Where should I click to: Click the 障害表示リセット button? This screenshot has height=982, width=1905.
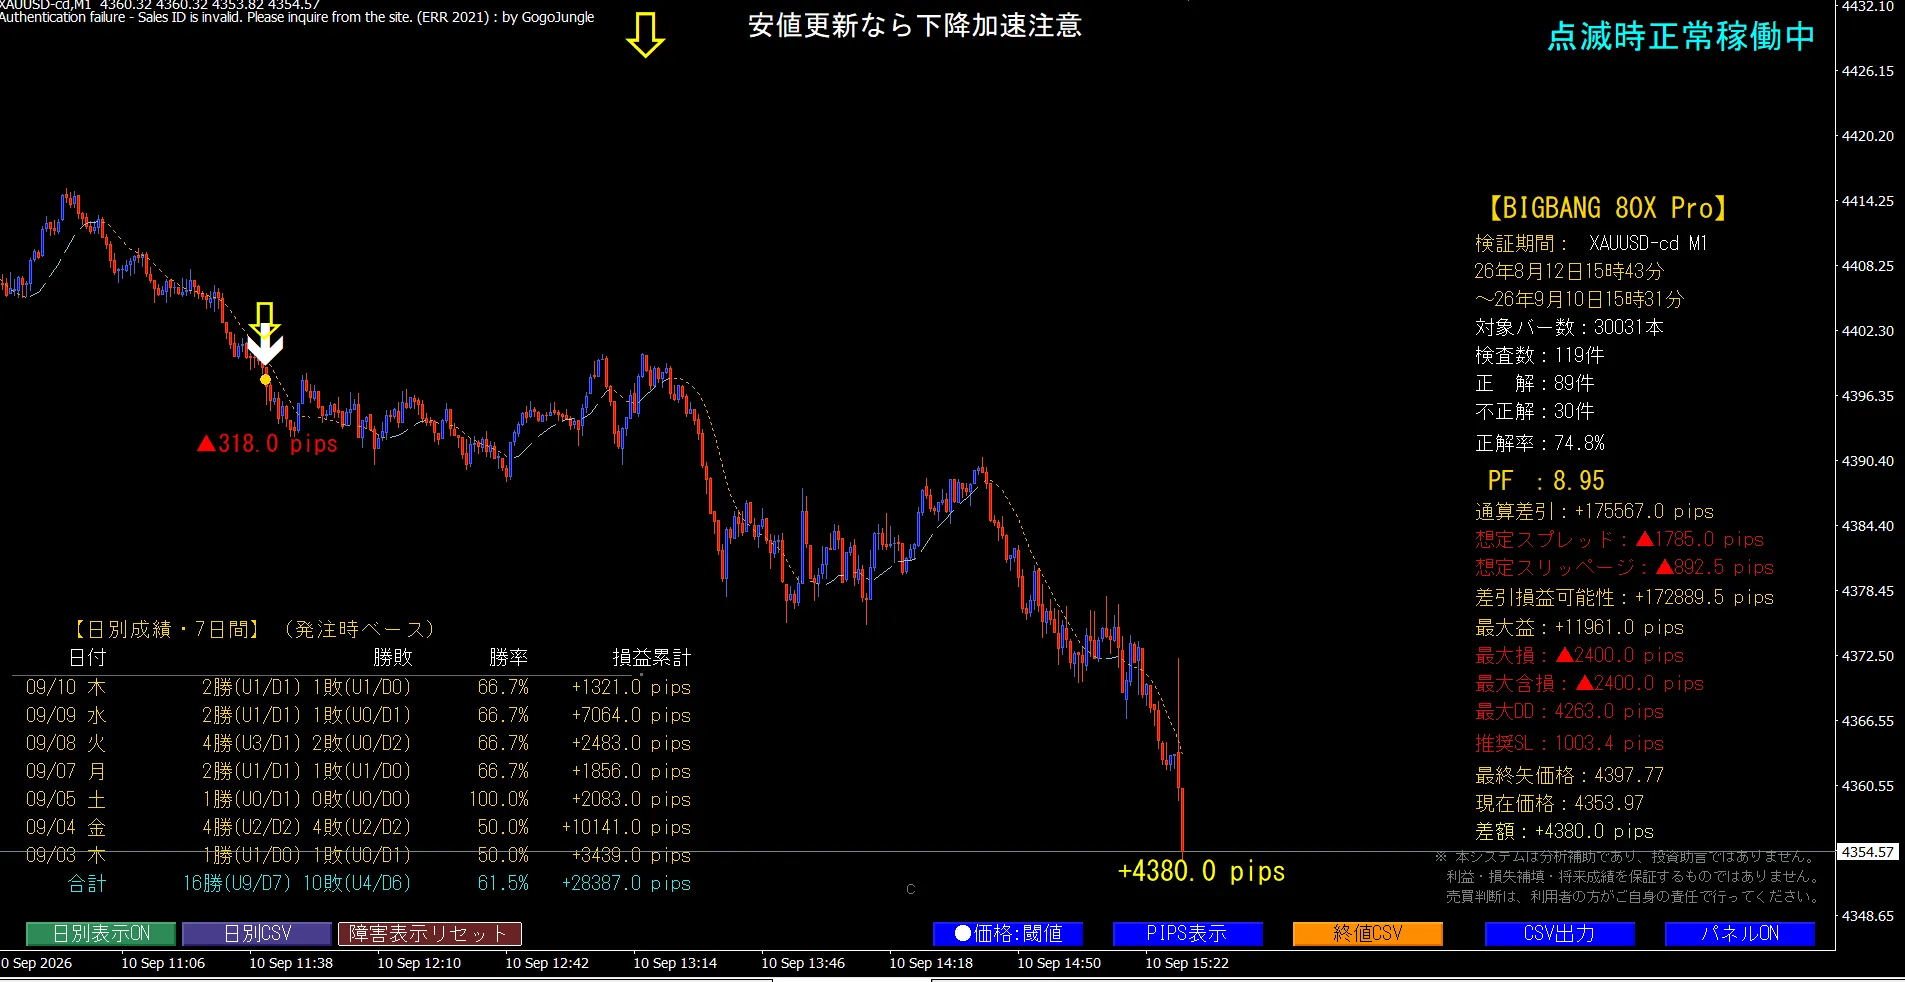(x=430, y=933)
